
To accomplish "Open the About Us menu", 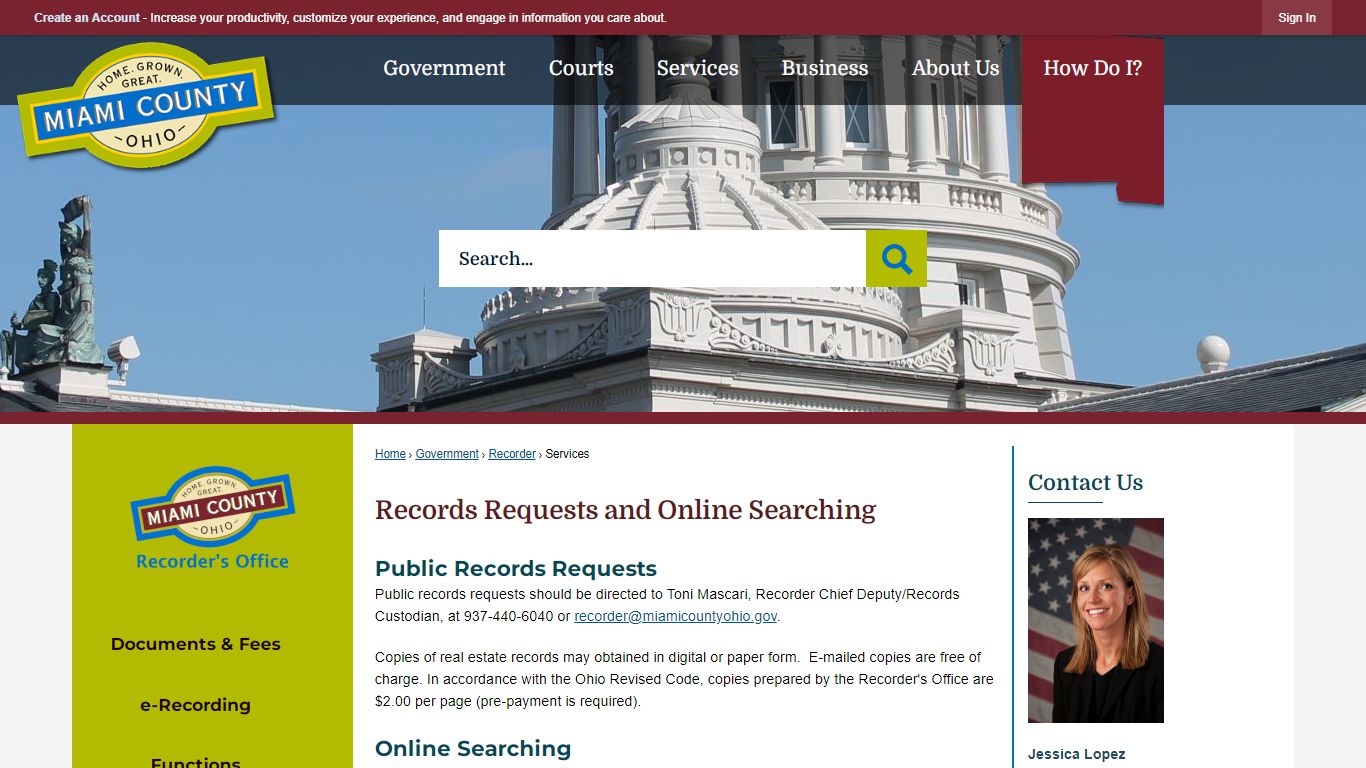I will (955, 68).
